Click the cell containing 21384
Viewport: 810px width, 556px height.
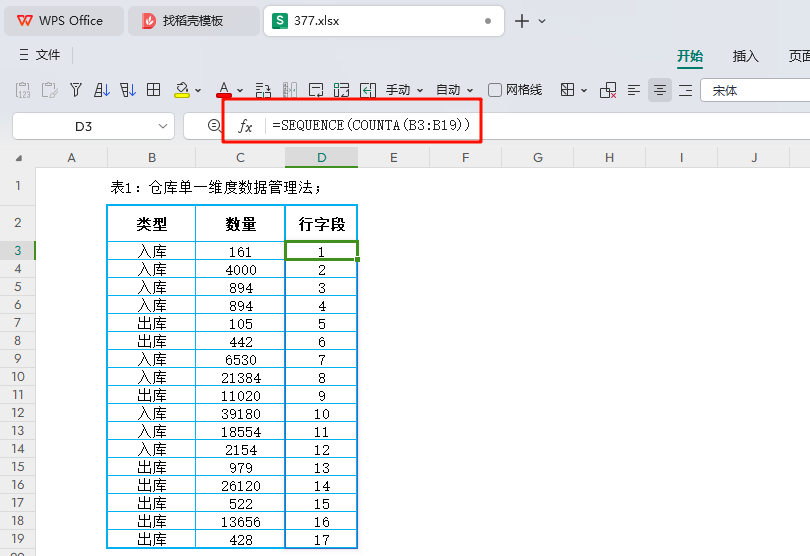tap(241, 377)
